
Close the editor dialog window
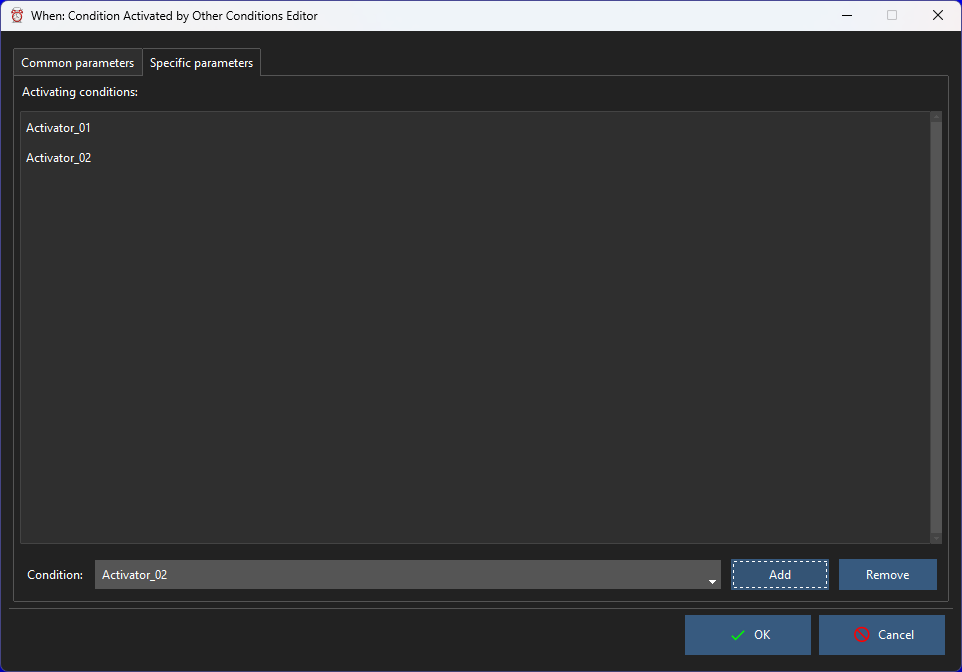pyautogui.click(x=937, y=16)
